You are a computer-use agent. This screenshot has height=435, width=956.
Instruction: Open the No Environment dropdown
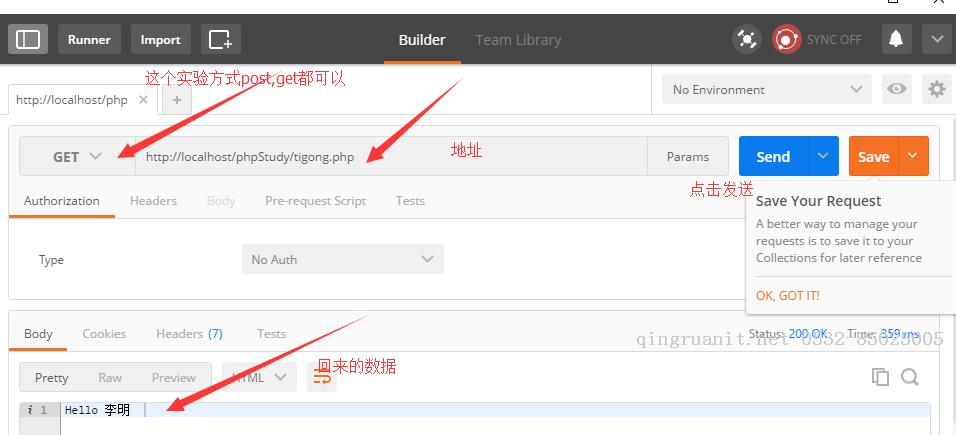767,90
